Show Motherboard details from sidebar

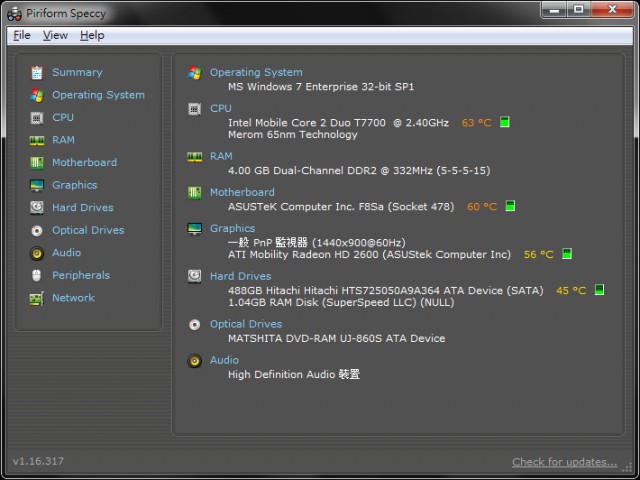point(84,162)
